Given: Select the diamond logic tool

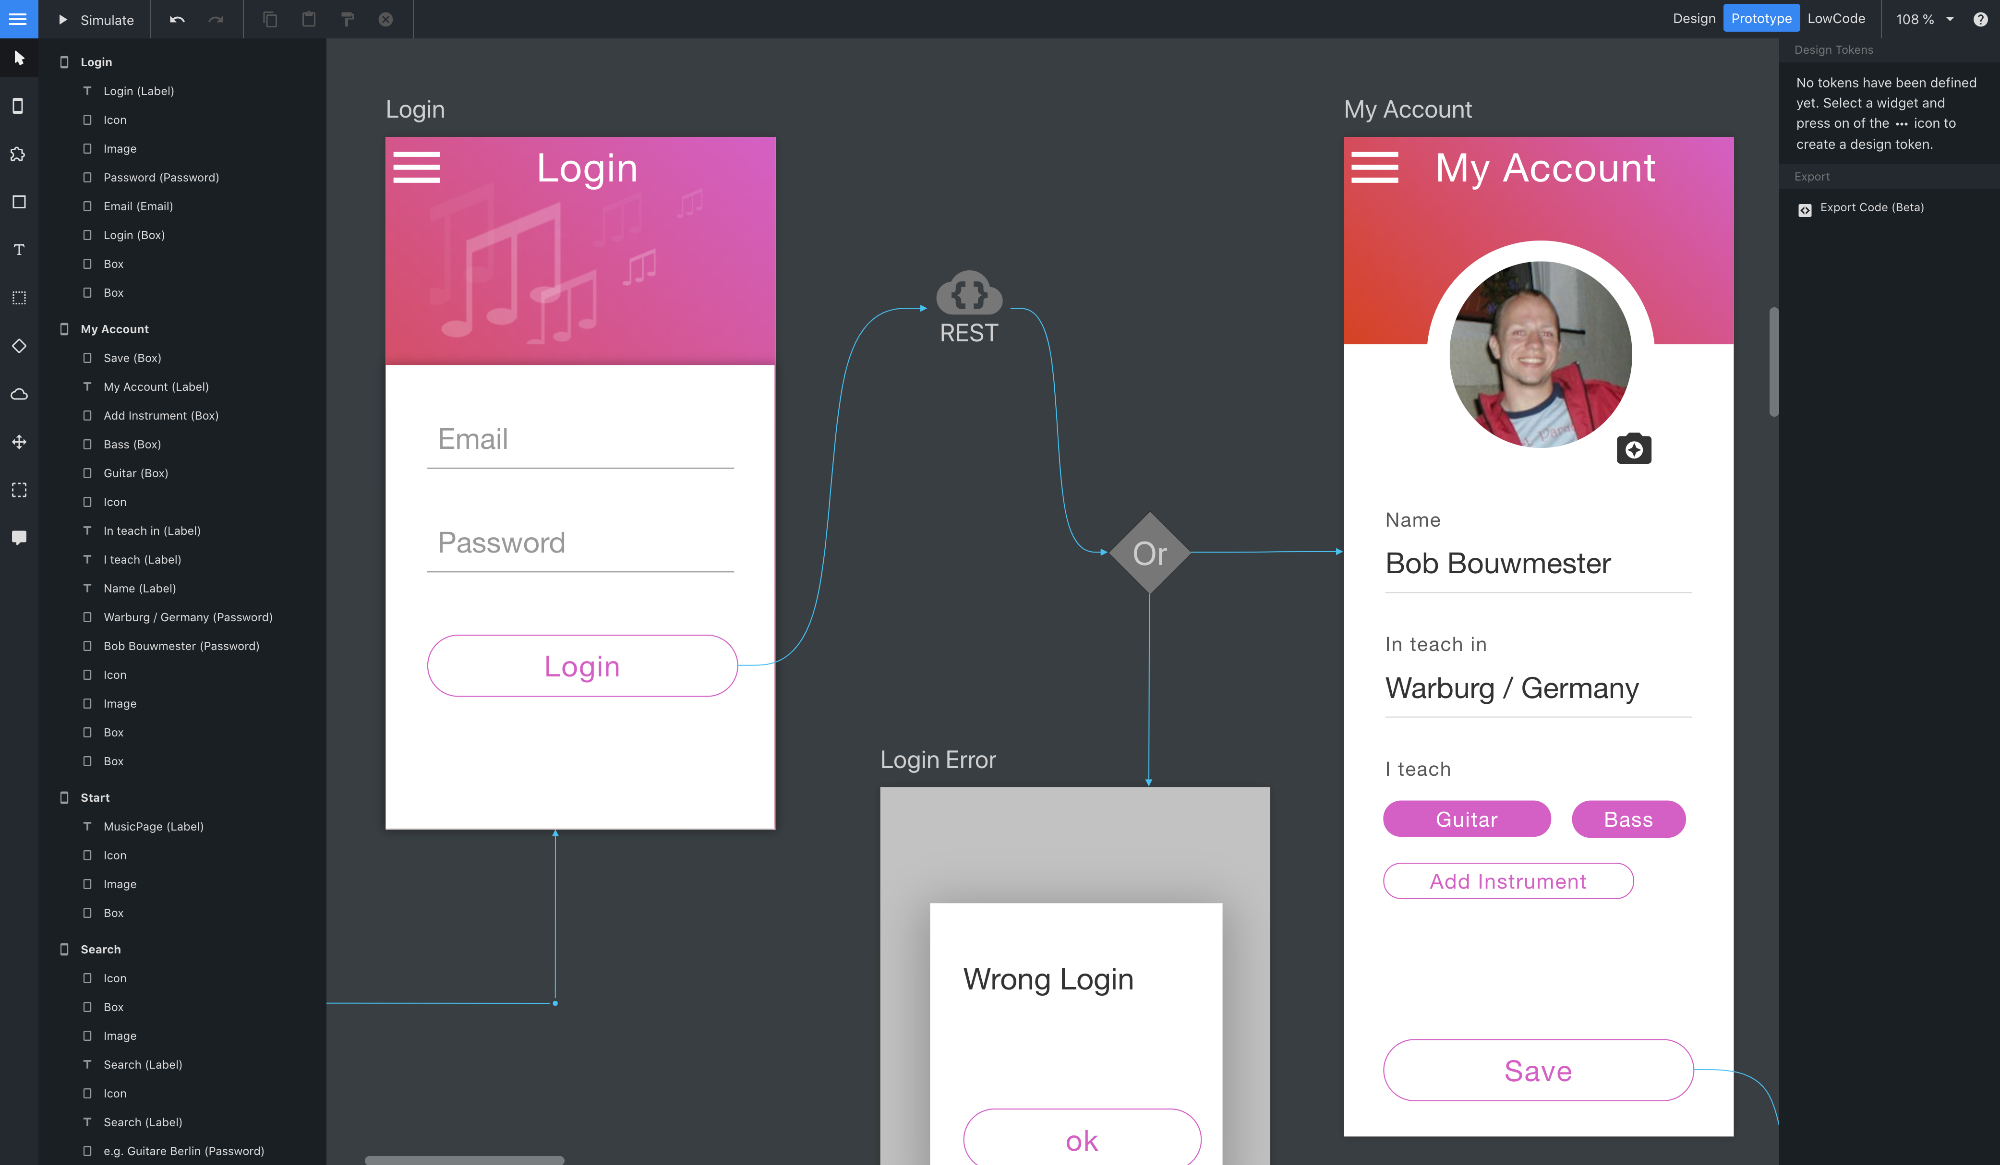Looking at the screenshot, I should (18, 346).
